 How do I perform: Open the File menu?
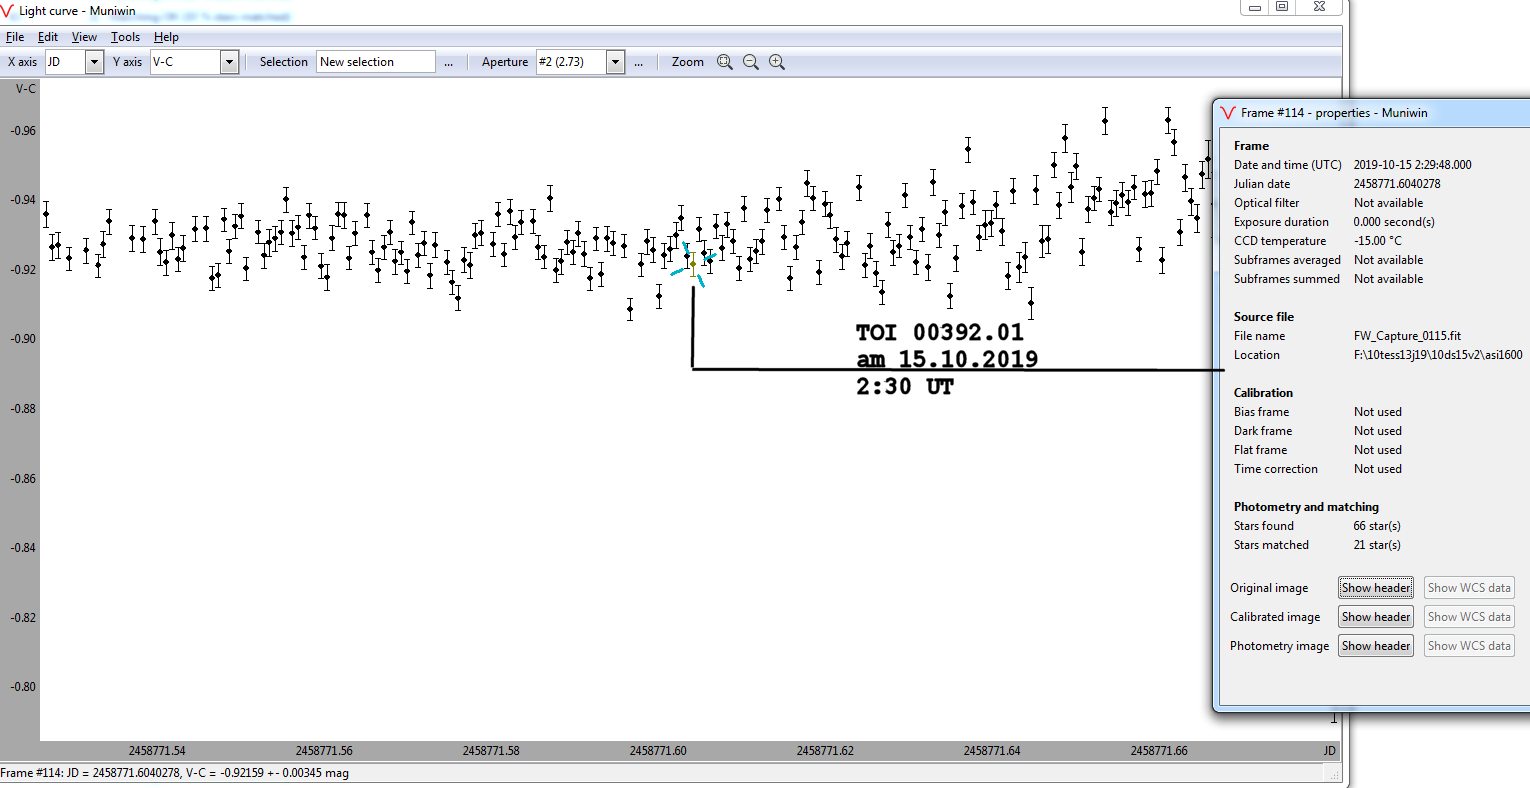(x=15, y=37)
